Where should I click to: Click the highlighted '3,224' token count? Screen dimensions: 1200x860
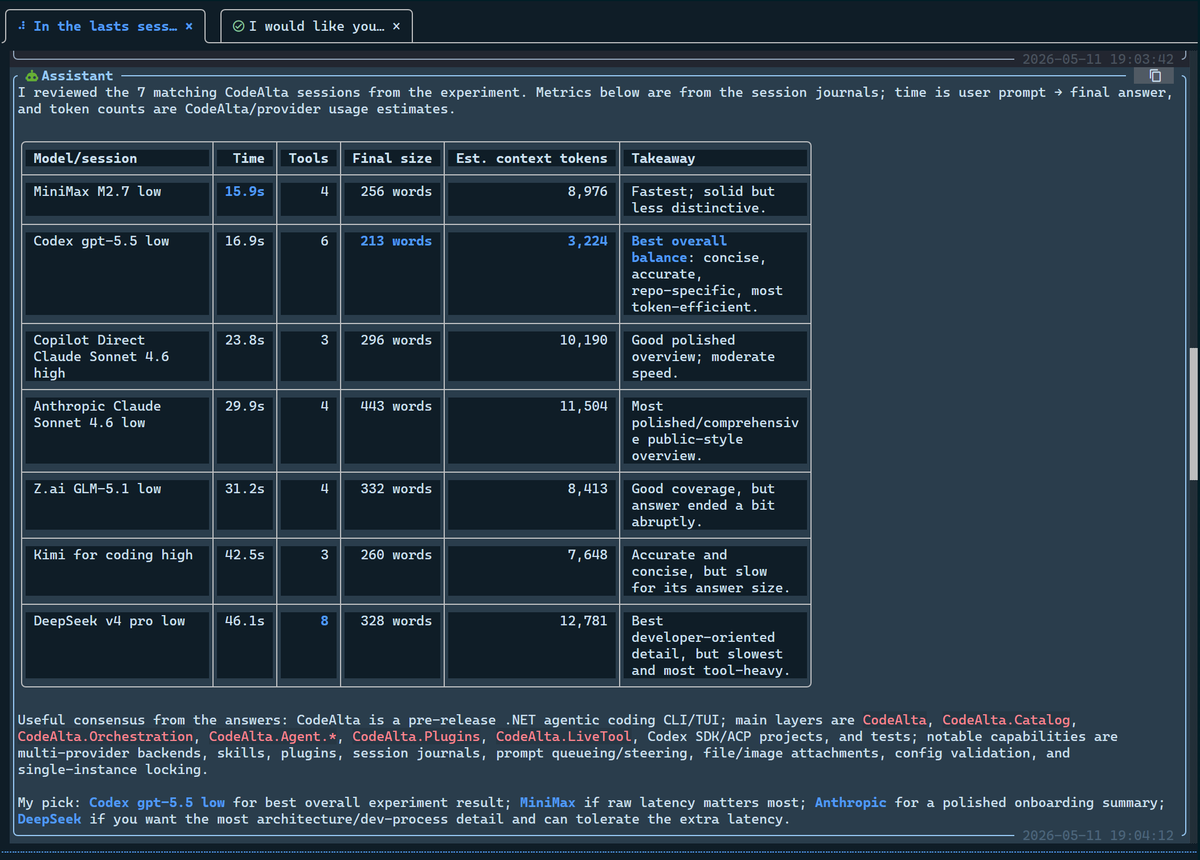point(587,241)
